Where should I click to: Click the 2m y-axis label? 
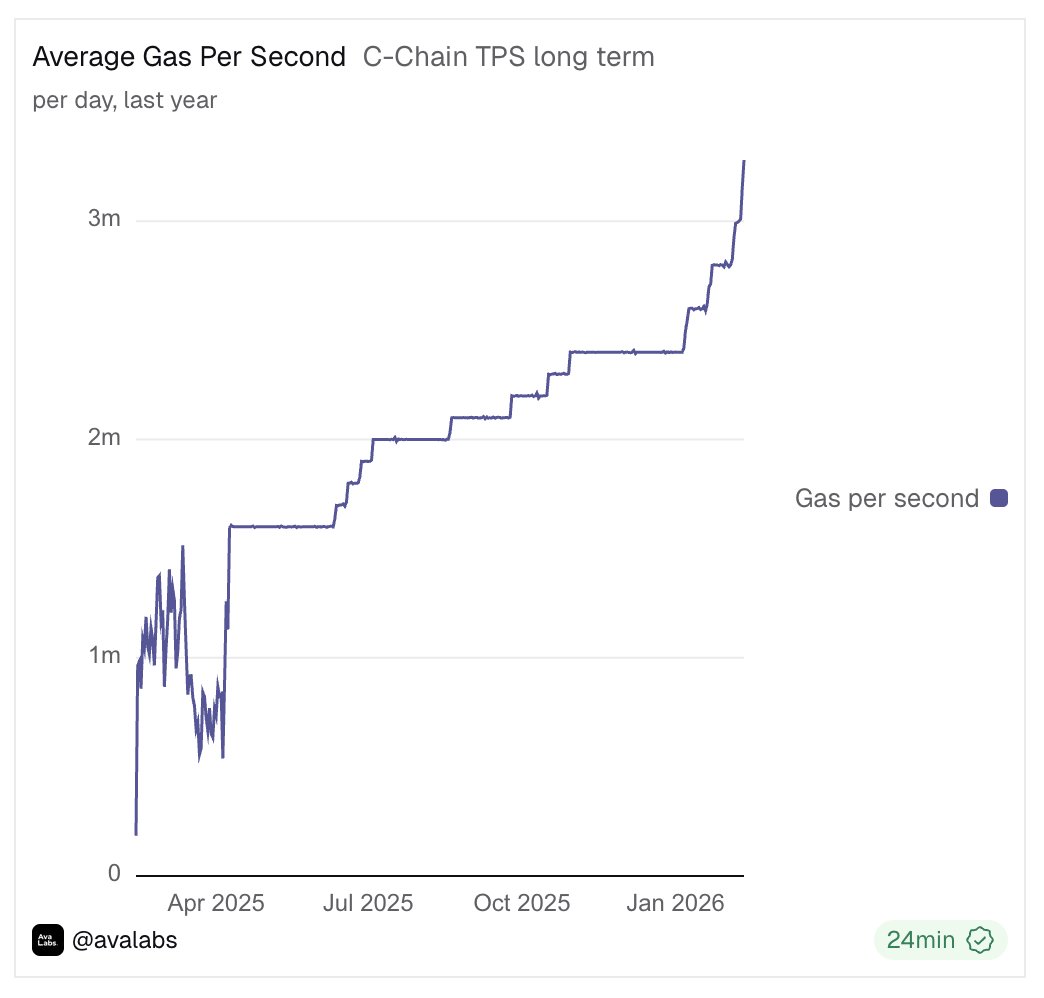pos(104,438)
